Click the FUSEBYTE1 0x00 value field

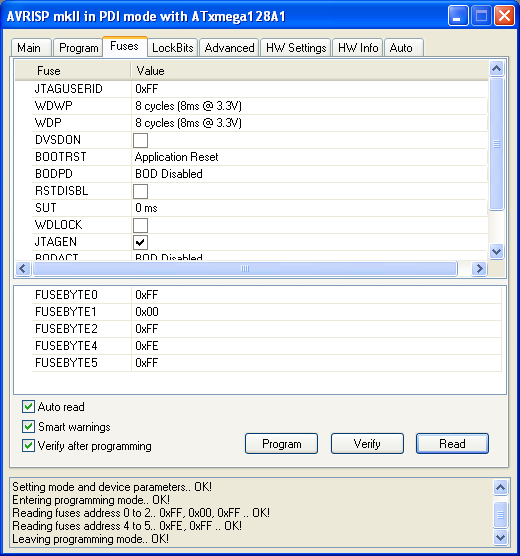(316, 312)
